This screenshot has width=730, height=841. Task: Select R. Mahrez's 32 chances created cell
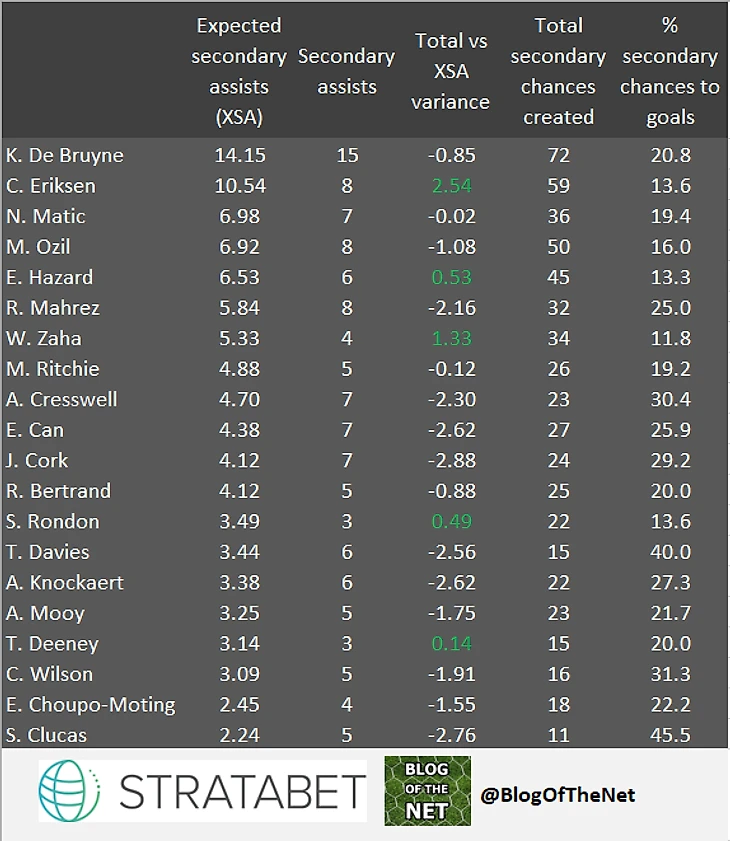558,308
